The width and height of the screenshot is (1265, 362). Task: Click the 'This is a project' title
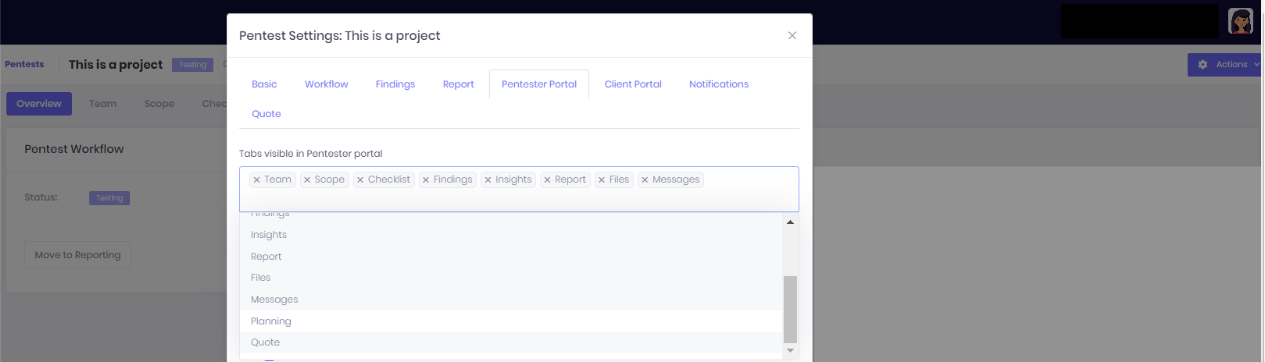[116, 65]
